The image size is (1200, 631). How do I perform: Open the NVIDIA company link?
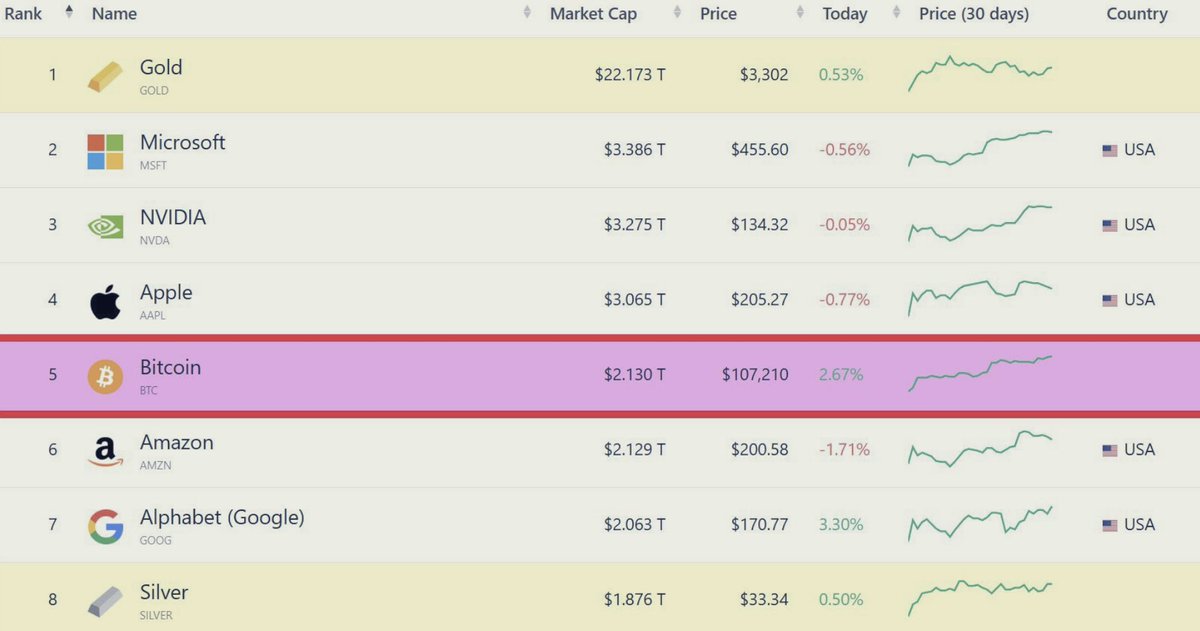click(173, 217)
